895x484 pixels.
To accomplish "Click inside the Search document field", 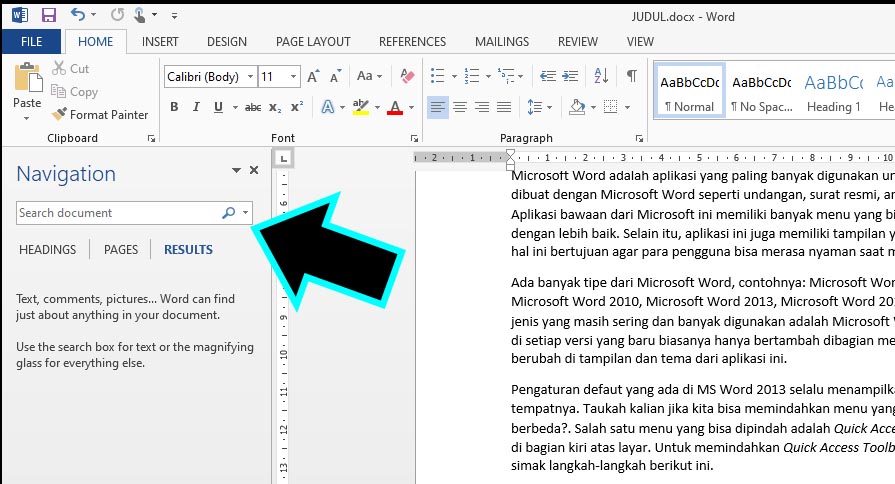I will click(x=115, y=213).
